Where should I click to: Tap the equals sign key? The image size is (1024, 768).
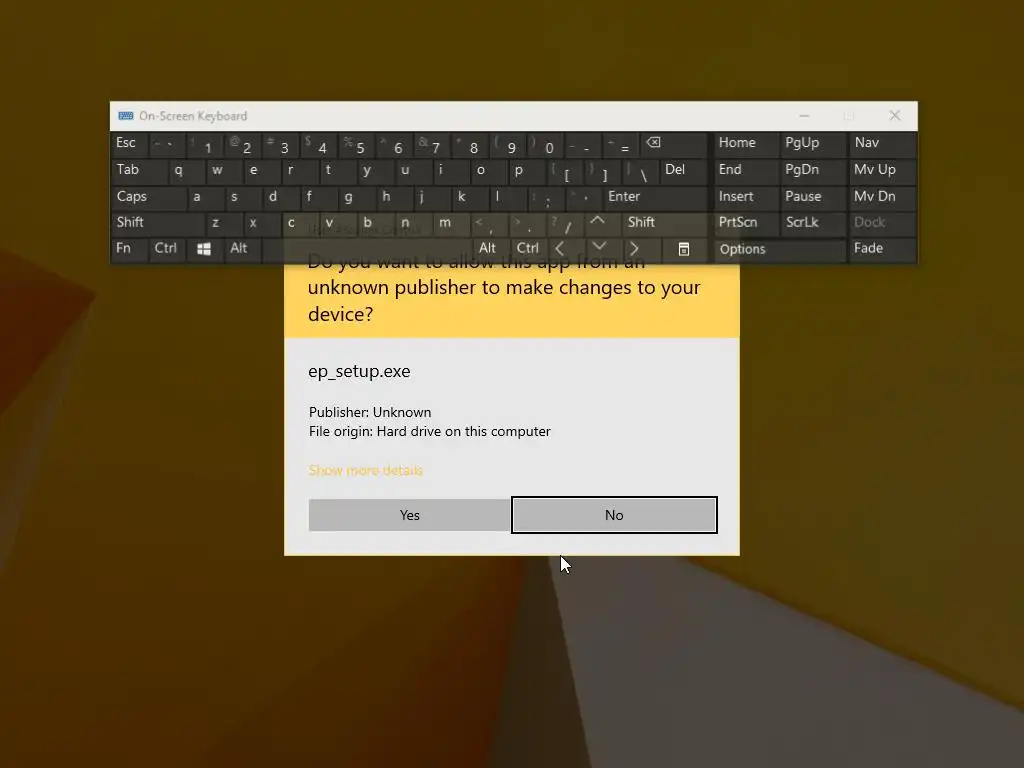click(621, 144)
